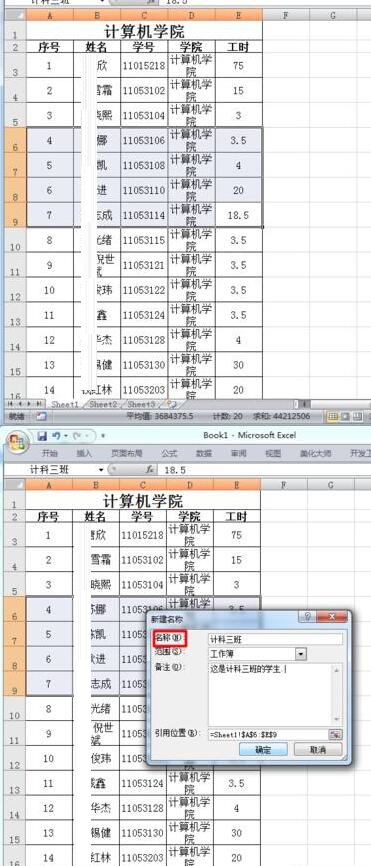The width and height of the screenshot is (371, 866).
Task: Go to the 视图 ribbon tab
Action: (x=273, y=454)
